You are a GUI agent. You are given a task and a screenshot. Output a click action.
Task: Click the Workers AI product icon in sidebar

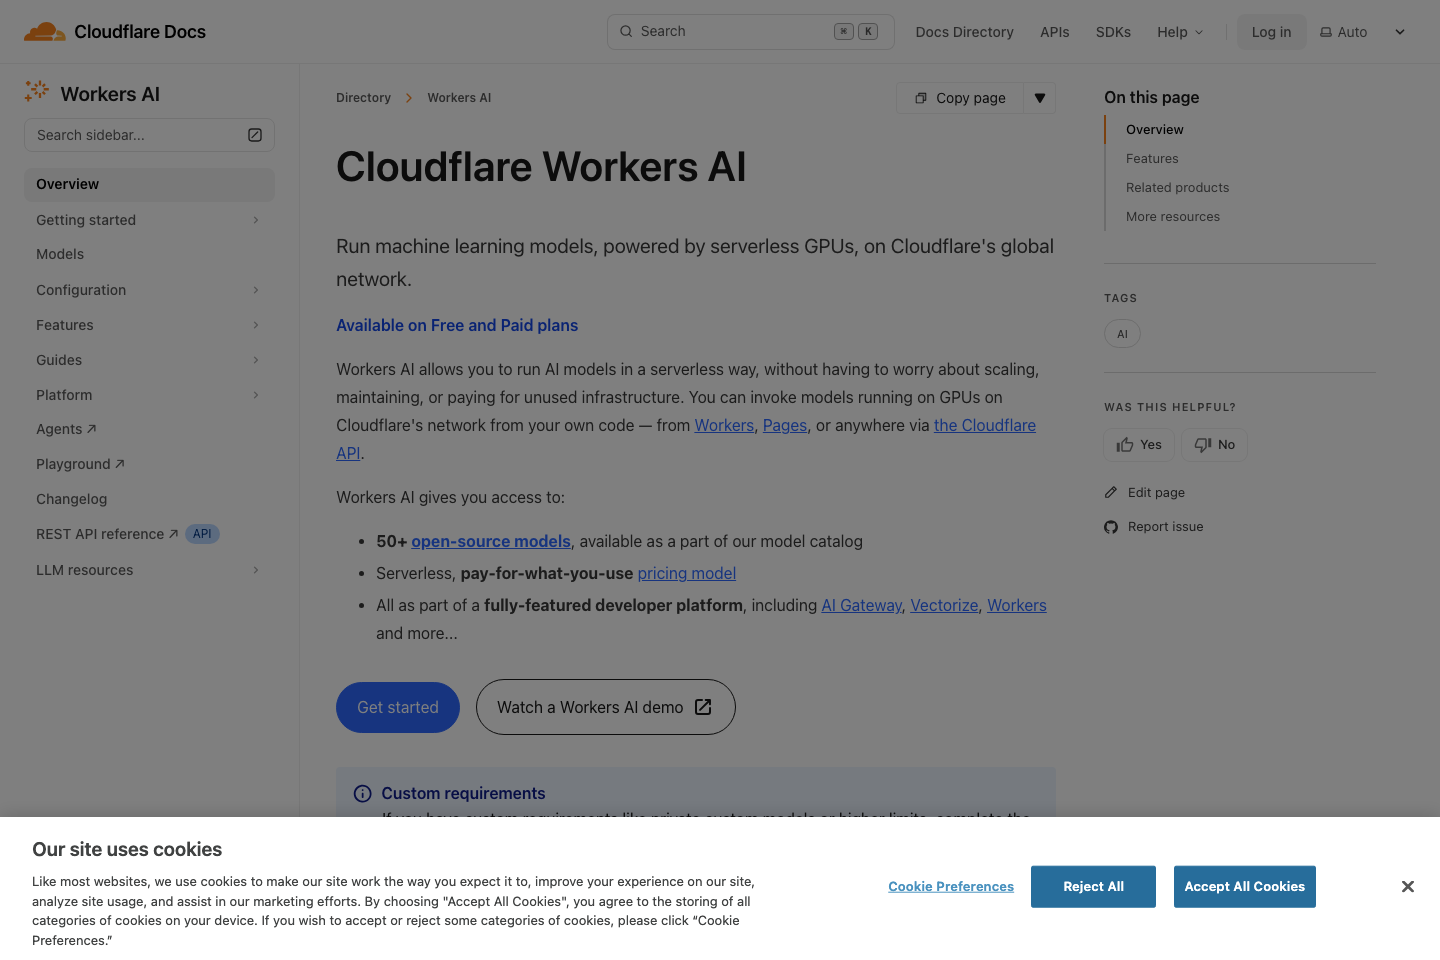36,91
